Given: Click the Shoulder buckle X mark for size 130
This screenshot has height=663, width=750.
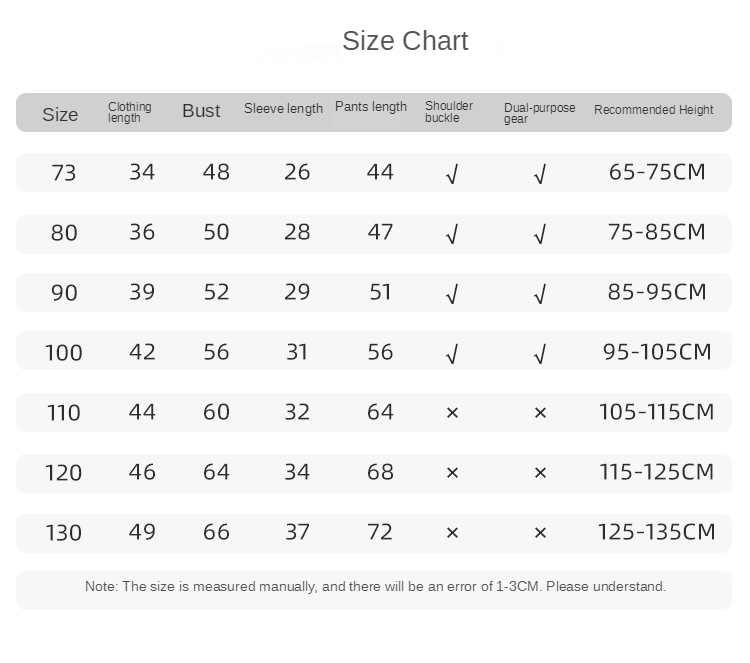Looking at the screenshot, I should (x=452, y=532).
